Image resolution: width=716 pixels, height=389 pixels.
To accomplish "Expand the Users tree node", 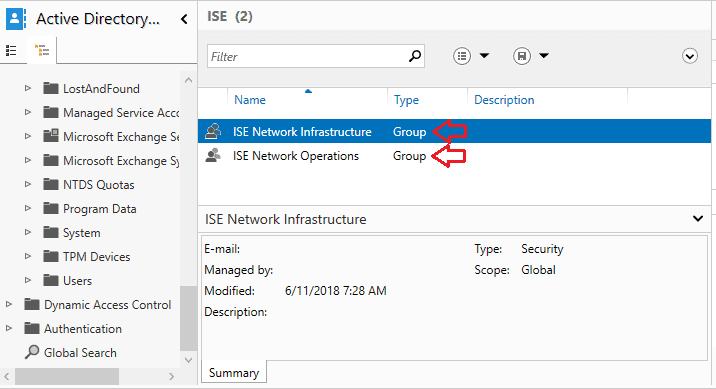I will coord(28,280).
